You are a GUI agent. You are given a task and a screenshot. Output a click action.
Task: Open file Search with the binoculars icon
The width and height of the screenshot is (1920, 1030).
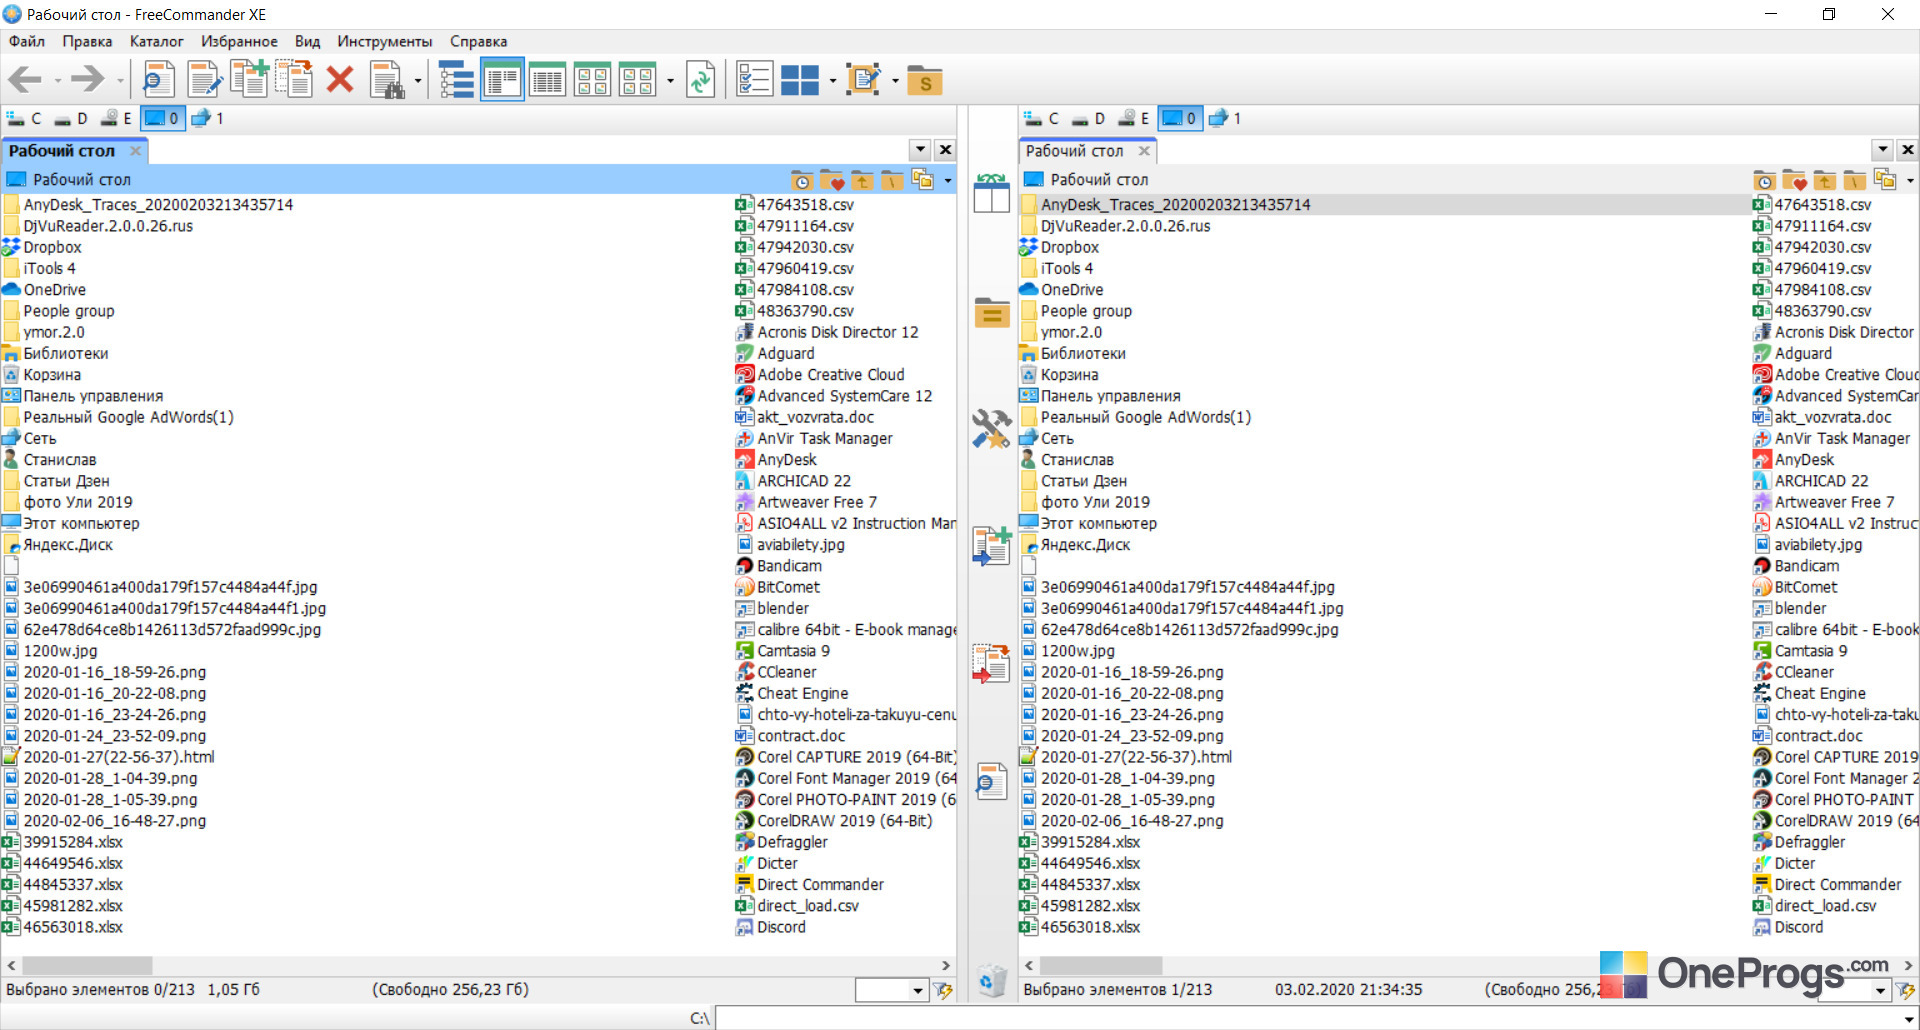pos(386,80)
